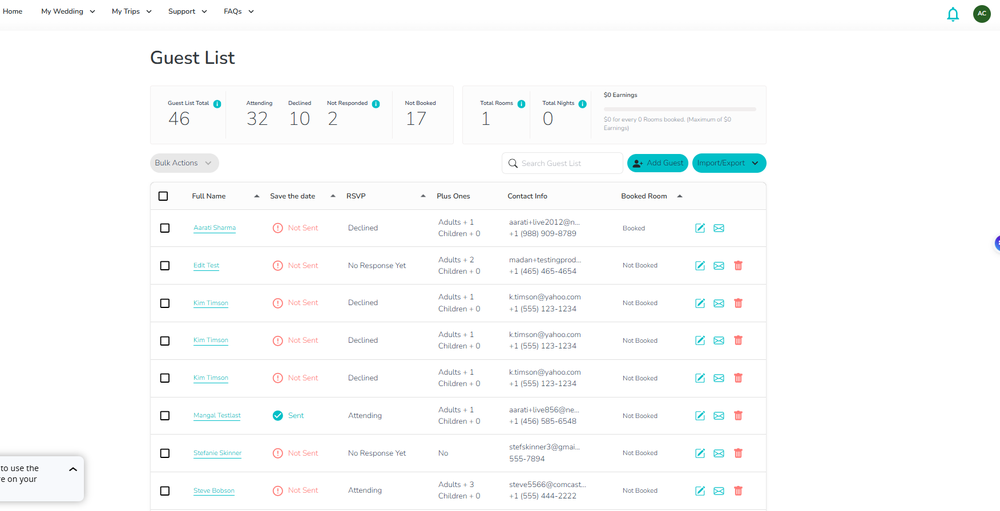Focus the Search Guest List field
Viewport: 1000px width, 511px height.
[562, 163]
